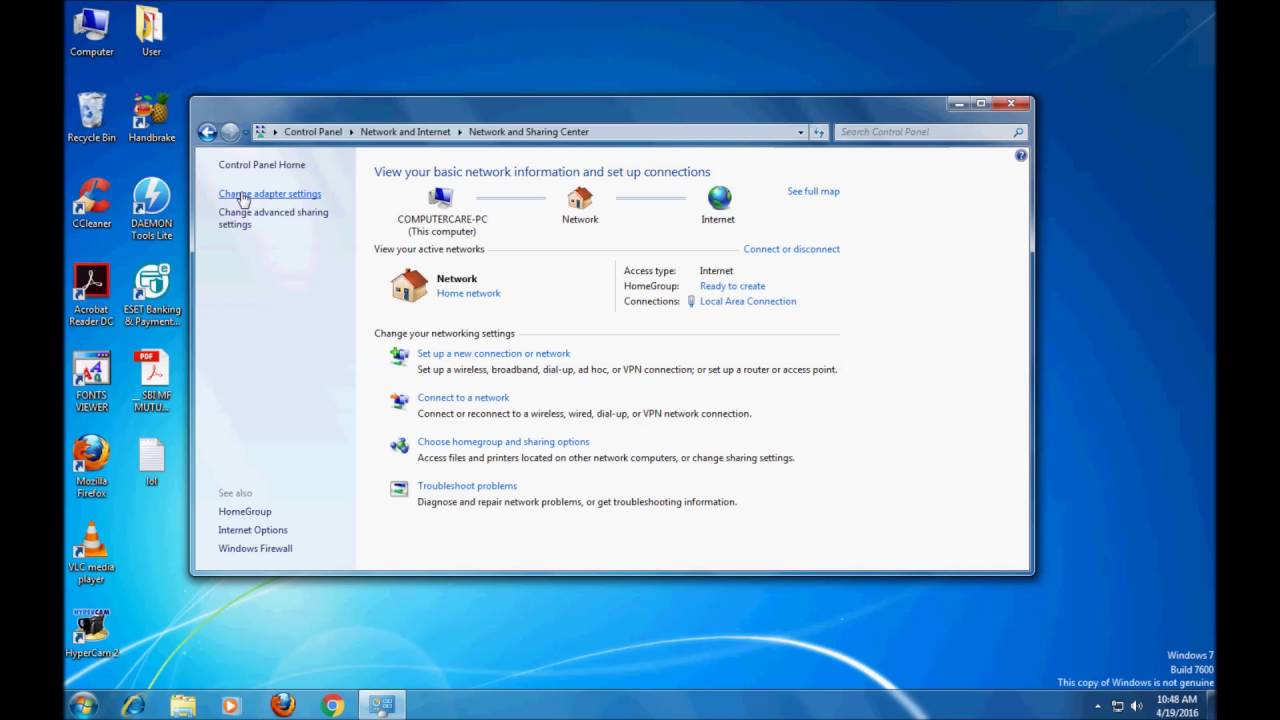Click the Connect to a network icon
This screenshot has height=720, width=1280.
click(399, 401)
